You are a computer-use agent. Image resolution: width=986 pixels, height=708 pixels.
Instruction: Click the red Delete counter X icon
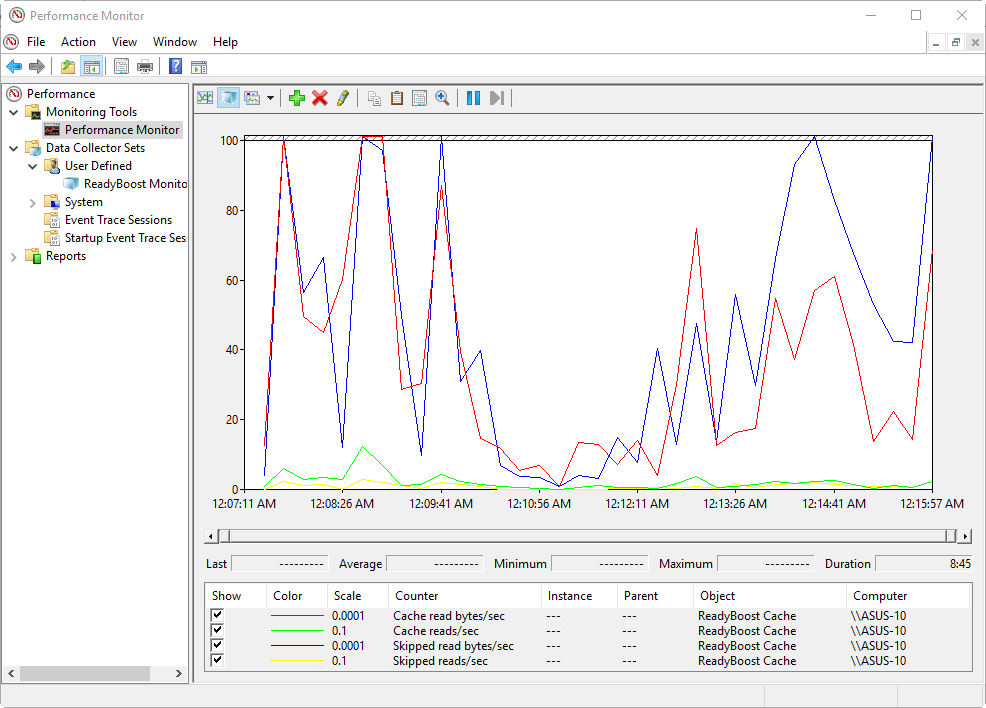(x=320, y=98)
